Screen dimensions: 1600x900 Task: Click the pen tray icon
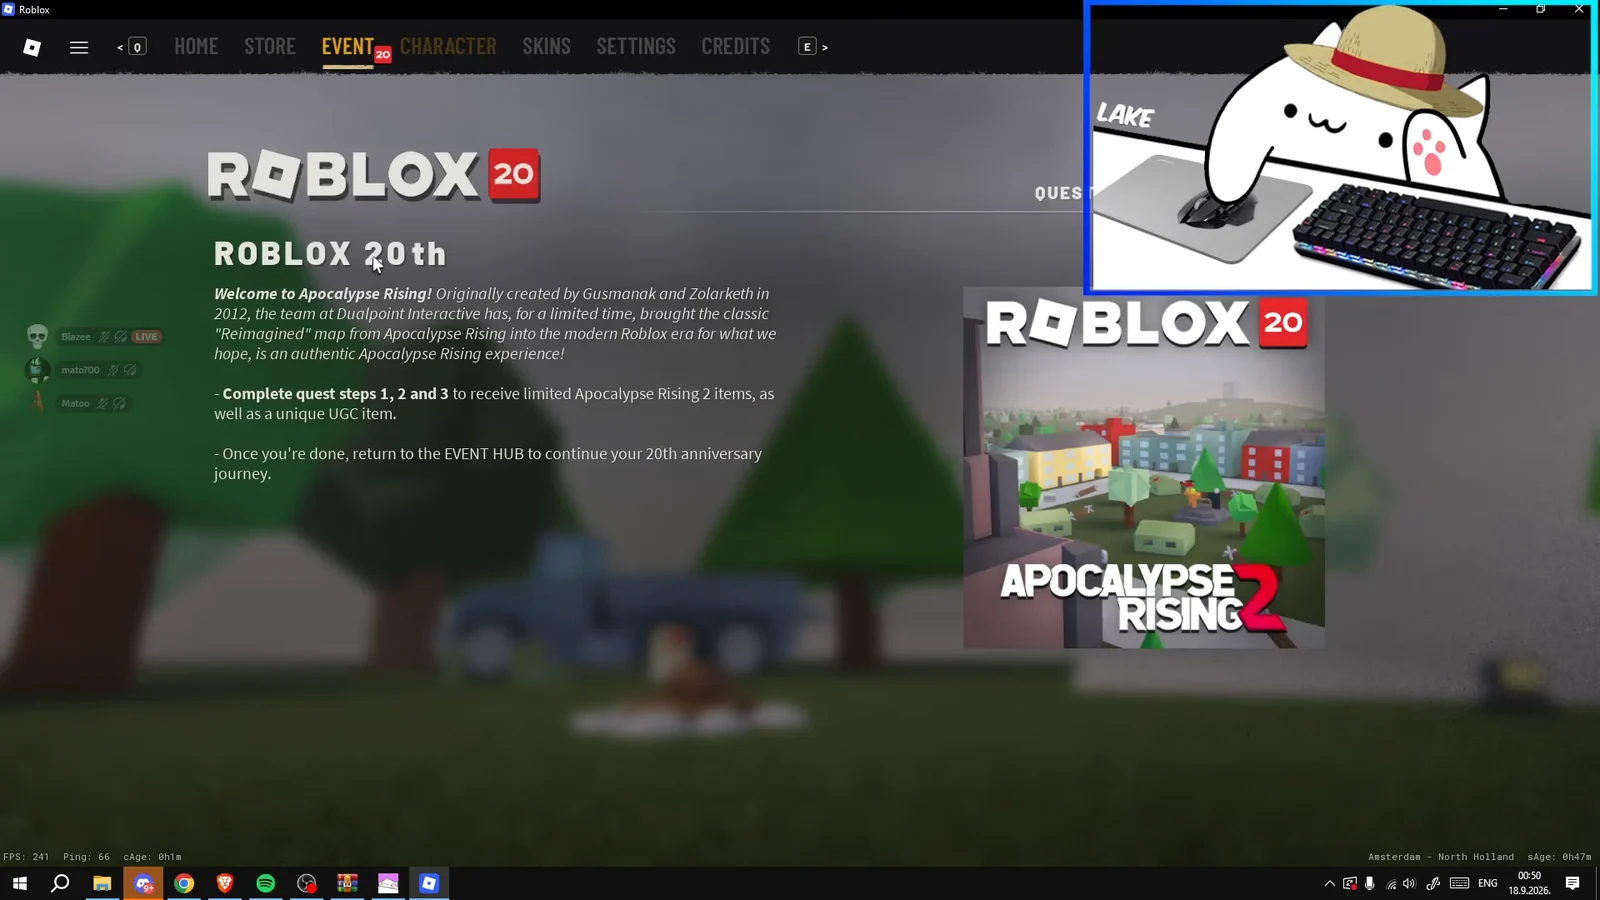click(x=1433, y=883)
